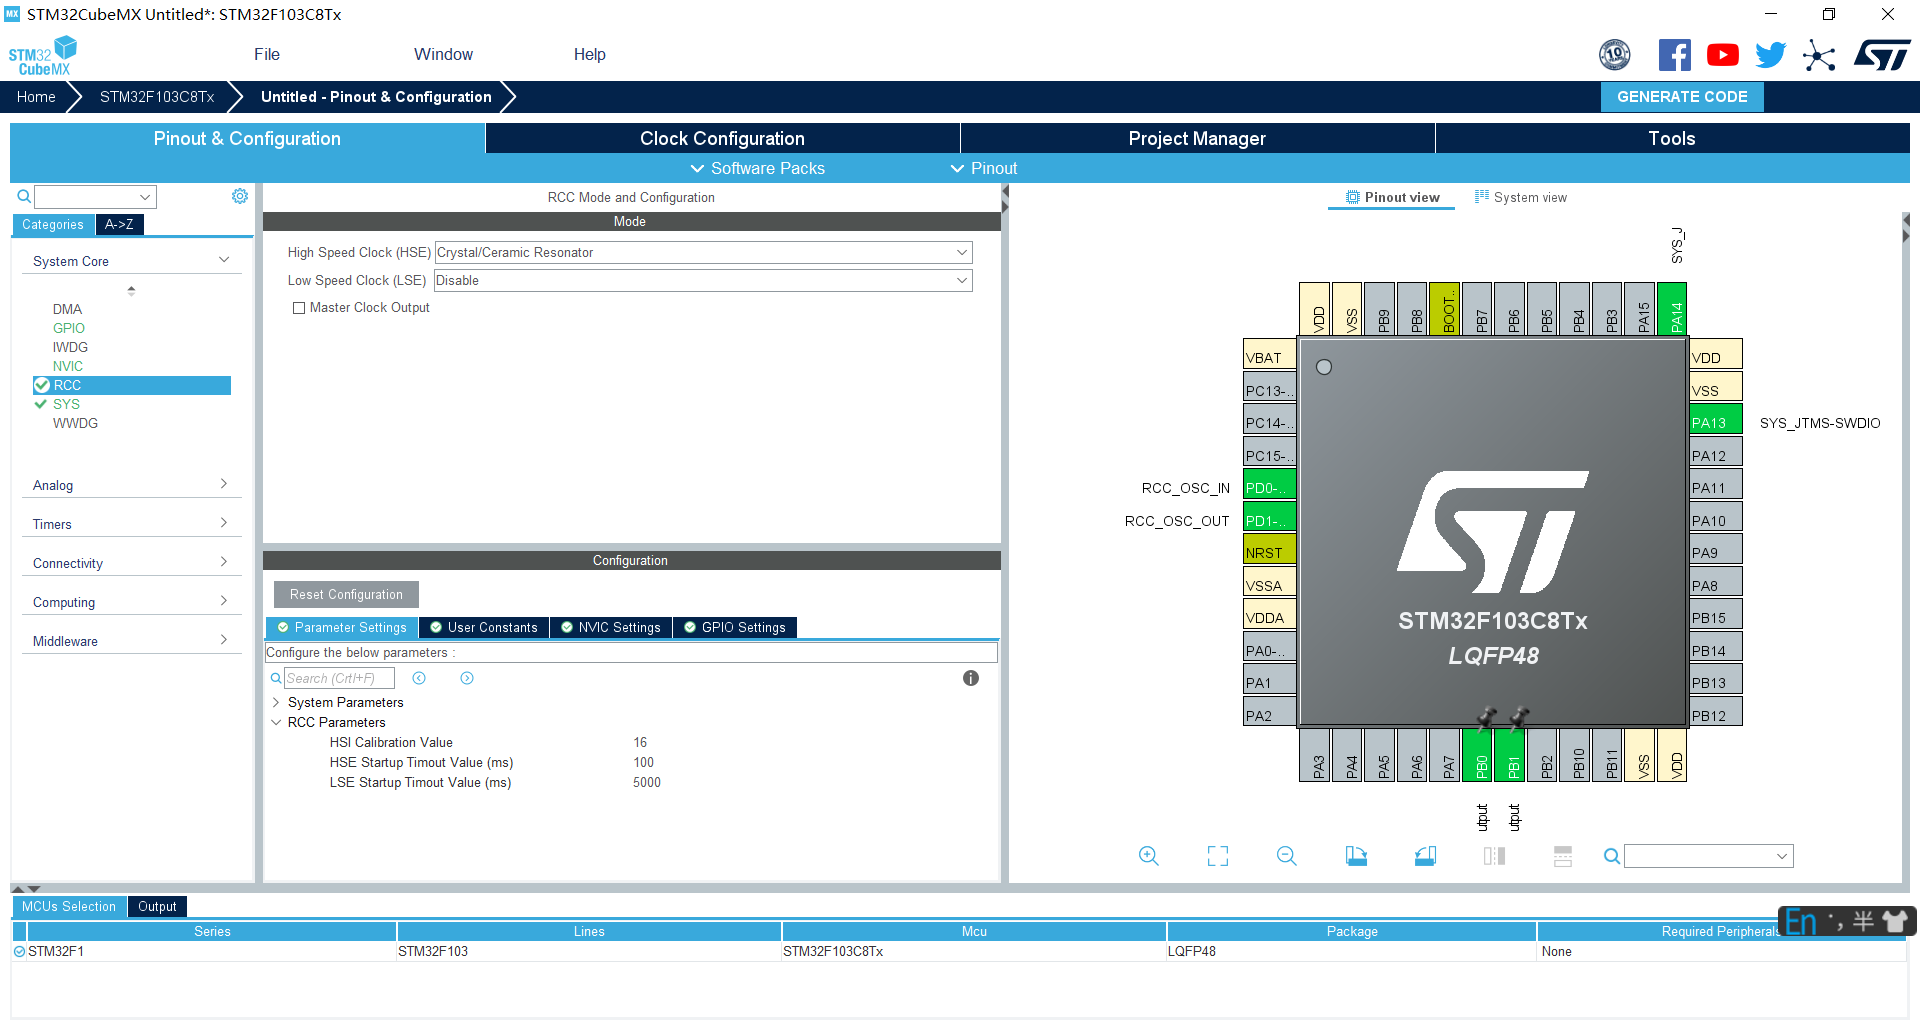Open Low Speed Clock (LSE) dropdown
Image resolution: width=1920 pixels, height=1030 pixels.
coord(703,280)
